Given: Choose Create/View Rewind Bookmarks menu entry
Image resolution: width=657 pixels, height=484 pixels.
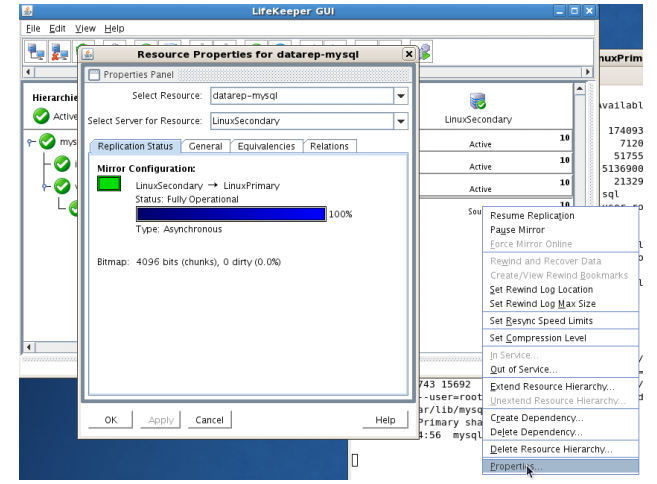Looking at the screenshot, I should pyautogui.click(x=560, y=275).
